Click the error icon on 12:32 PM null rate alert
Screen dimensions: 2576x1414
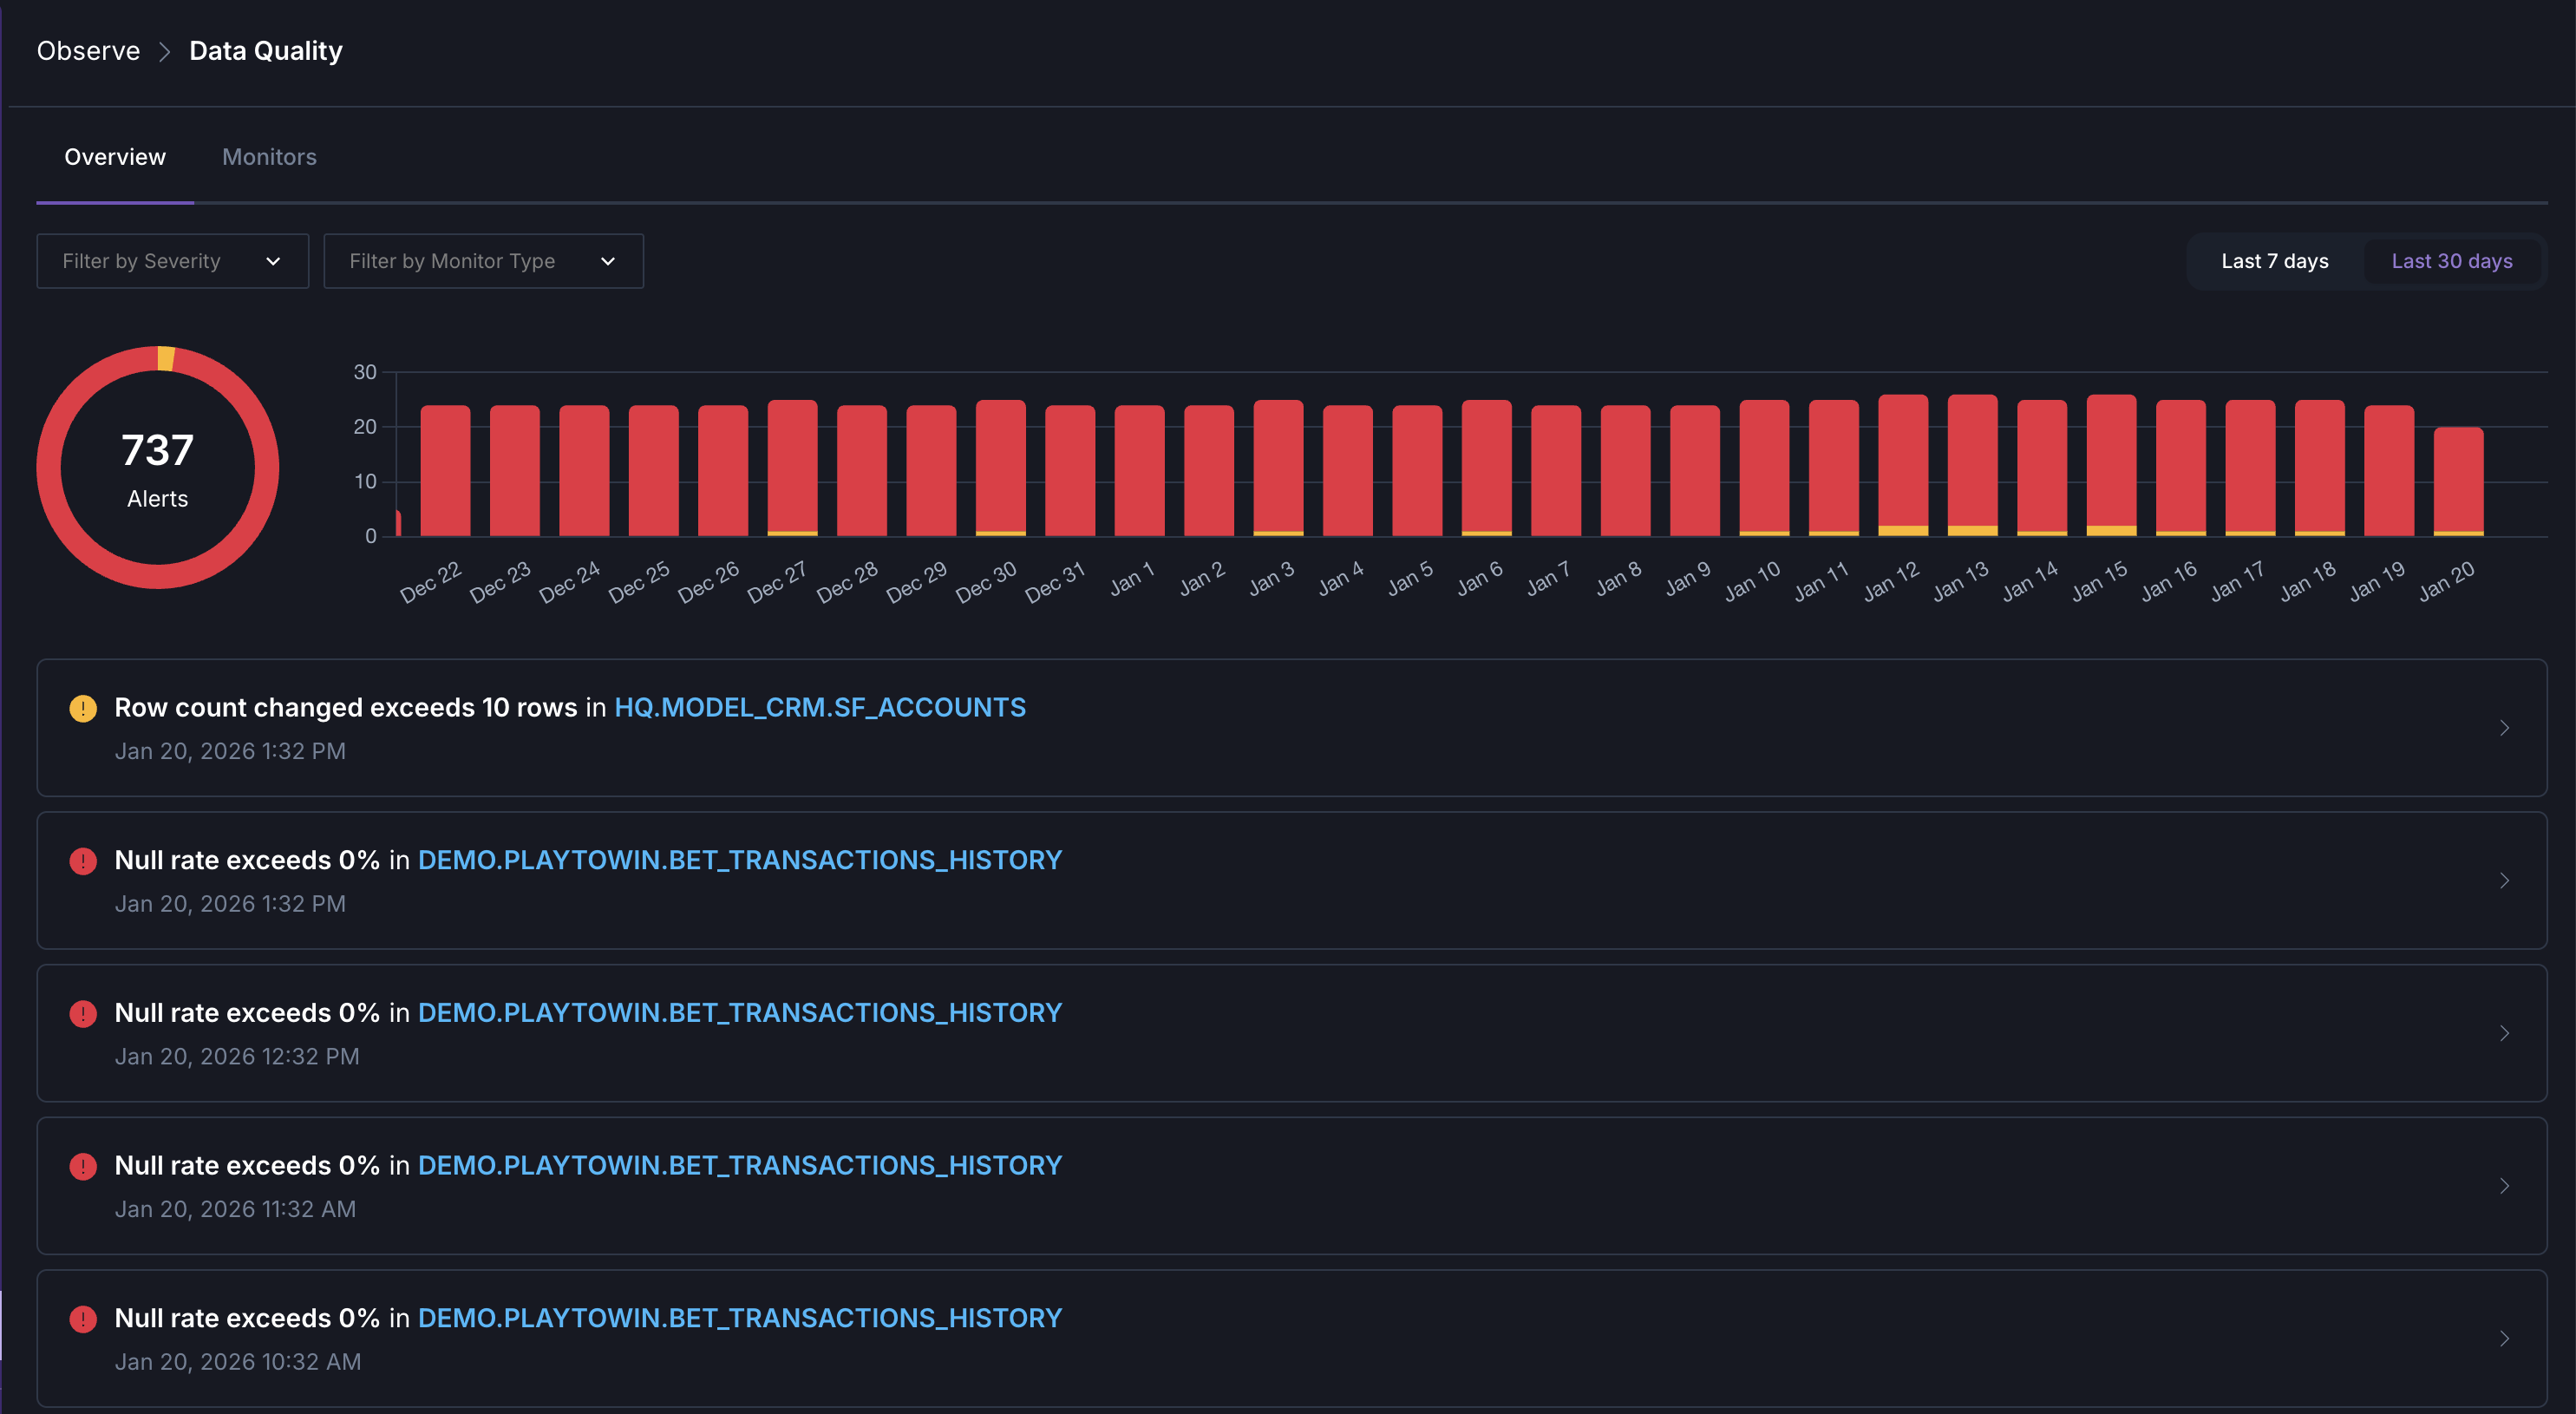click(x=83, y=1014)
